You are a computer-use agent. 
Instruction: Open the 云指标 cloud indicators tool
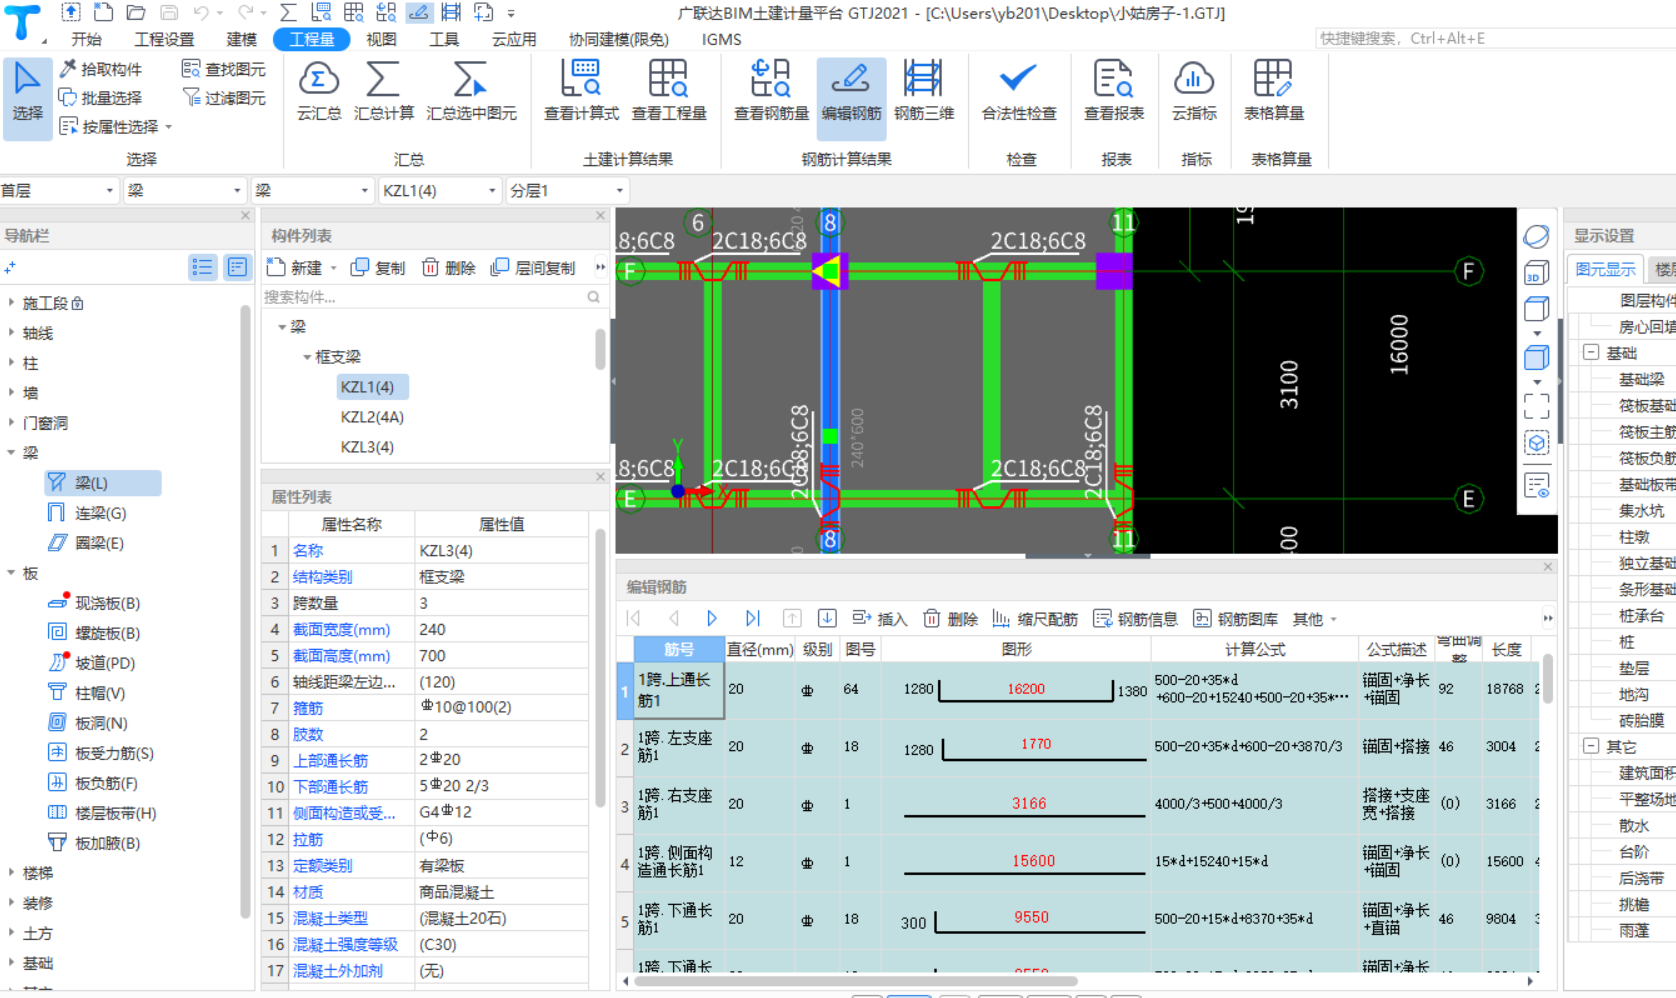point(1194,90)
